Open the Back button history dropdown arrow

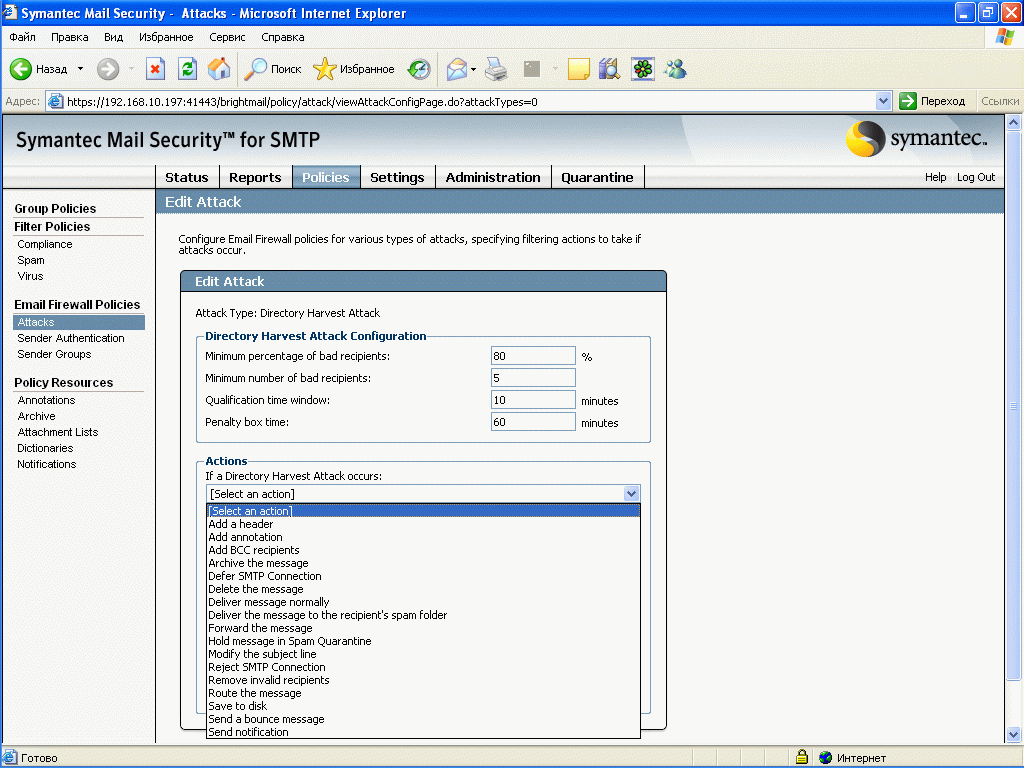pos(80,69)
